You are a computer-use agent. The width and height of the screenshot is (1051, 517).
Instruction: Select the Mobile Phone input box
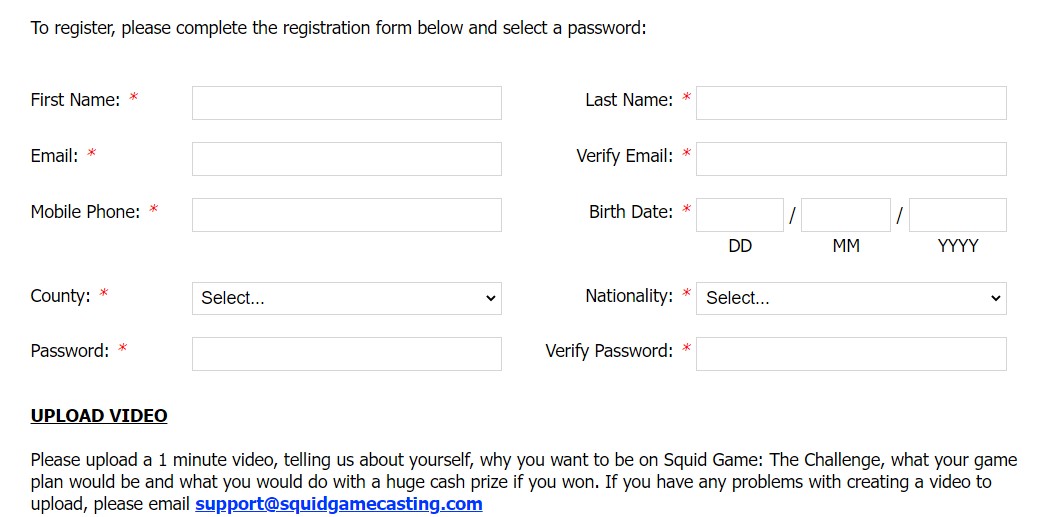click(346, 215)
